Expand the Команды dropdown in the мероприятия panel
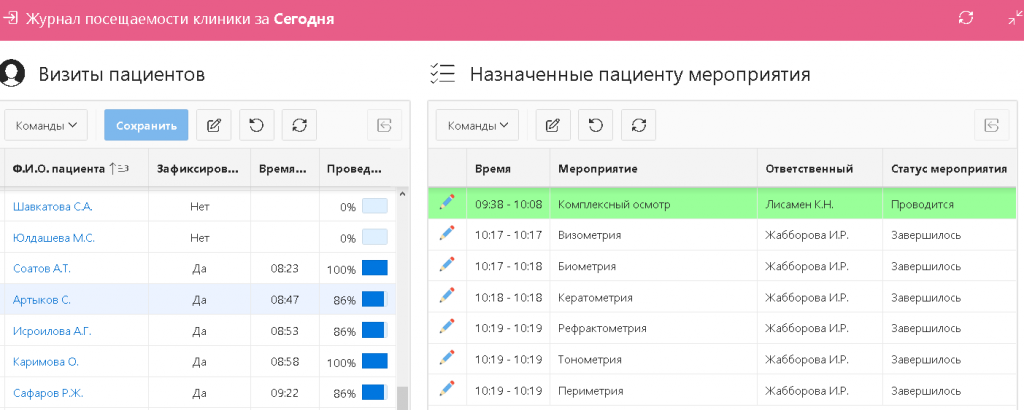 [477, 125]
